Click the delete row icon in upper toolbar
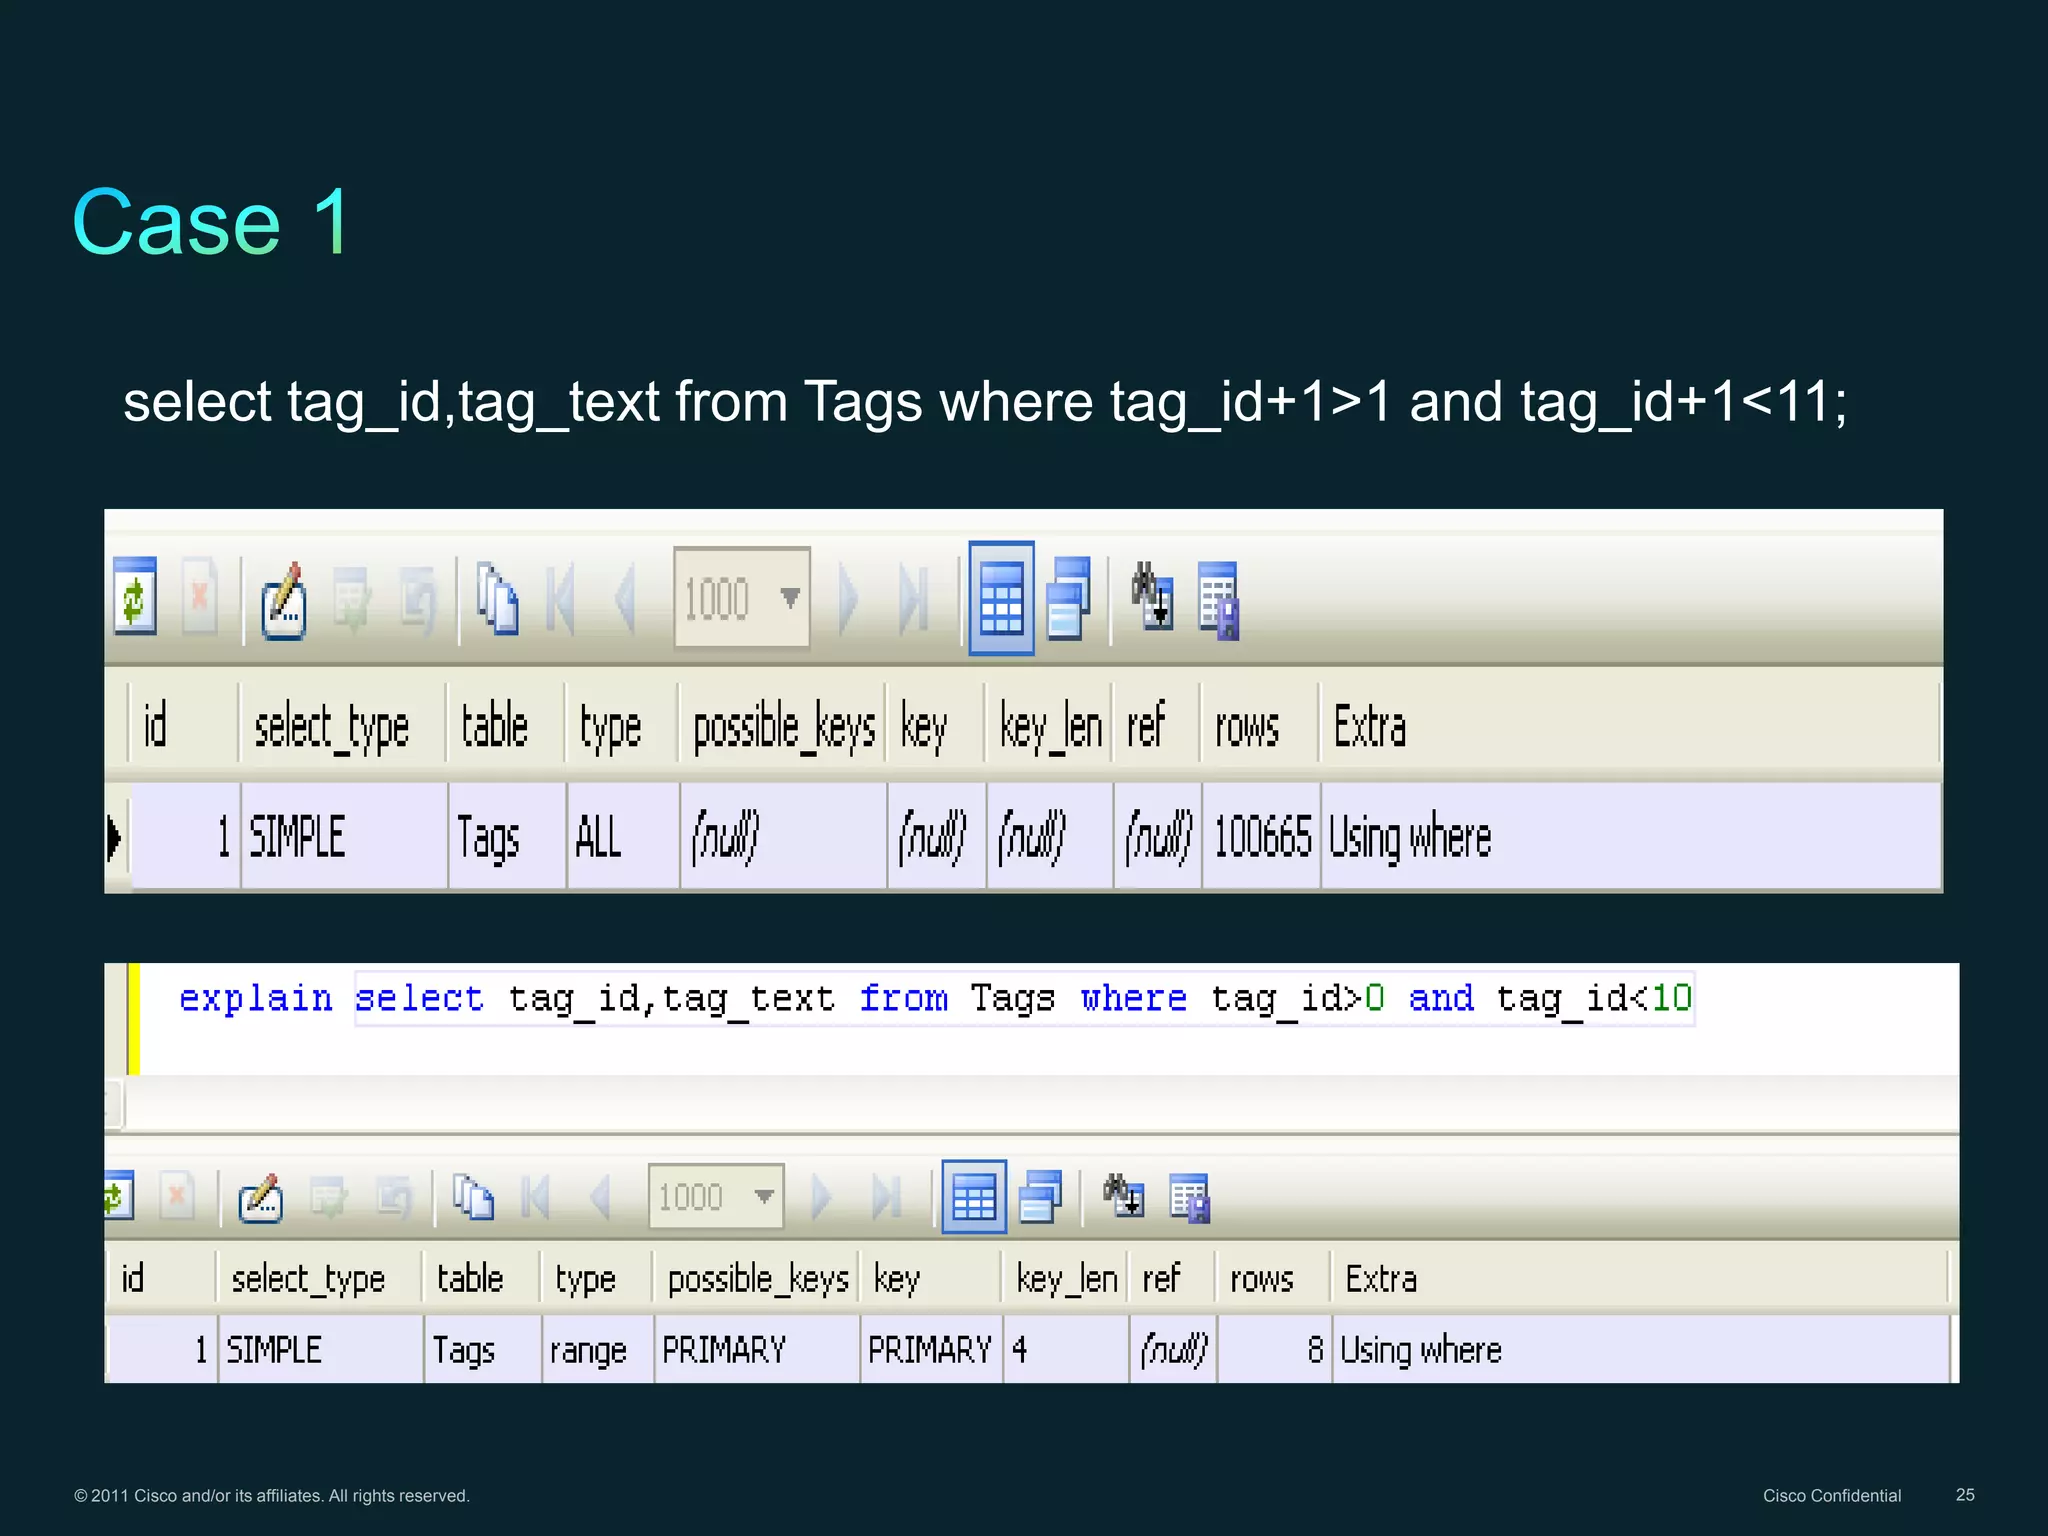Screen dimensions: 2048x1536 [200, 597]
